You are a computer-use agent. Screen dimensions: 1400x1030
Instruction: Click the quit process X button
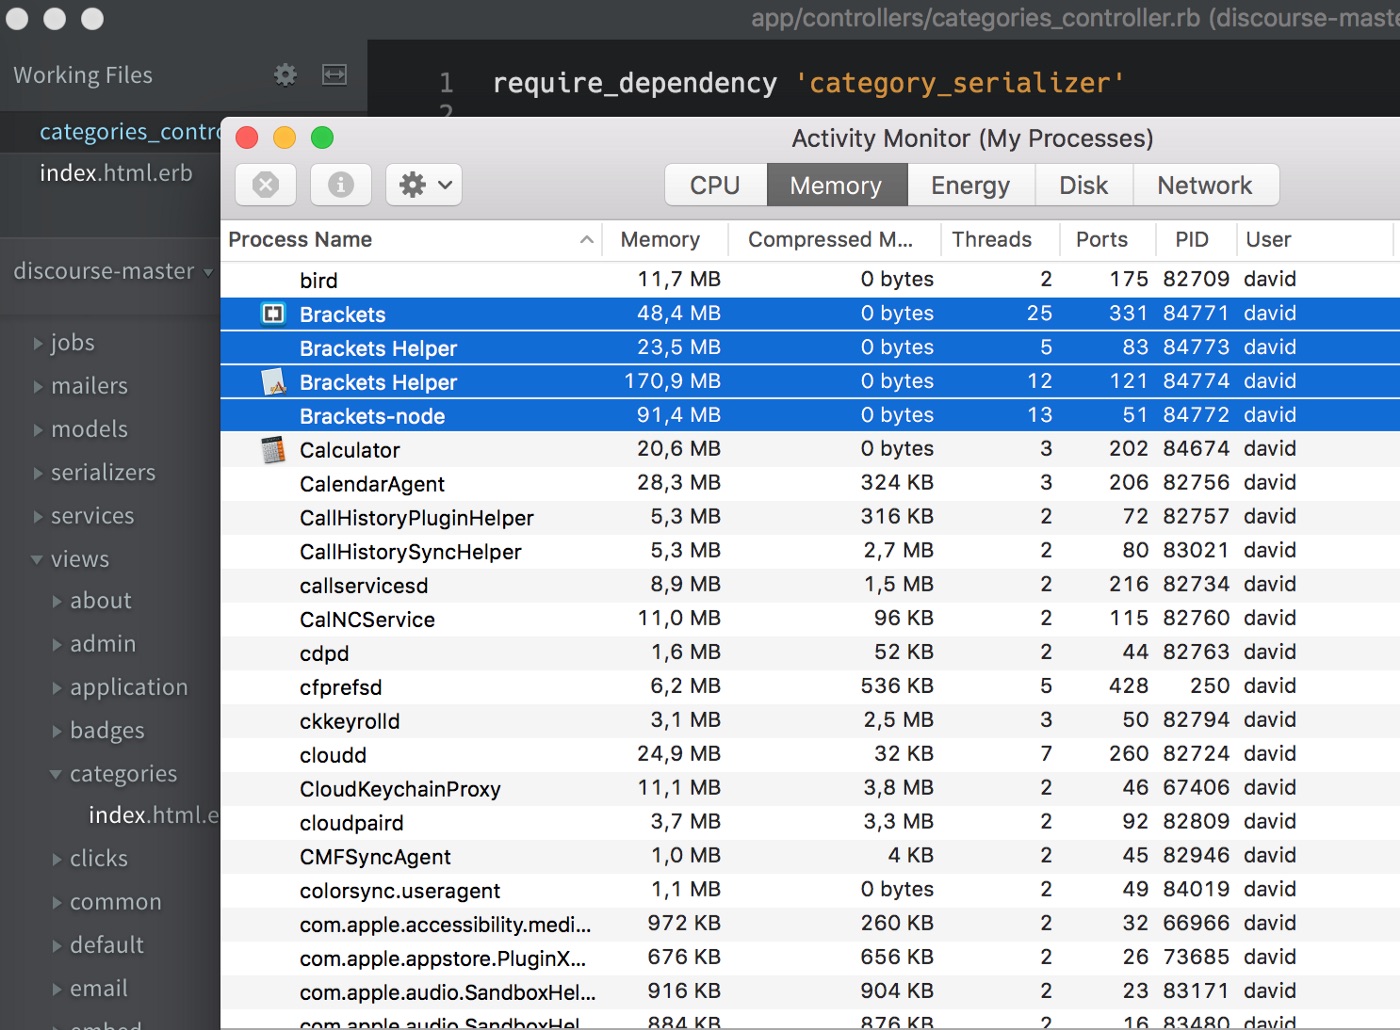[266, 185]
